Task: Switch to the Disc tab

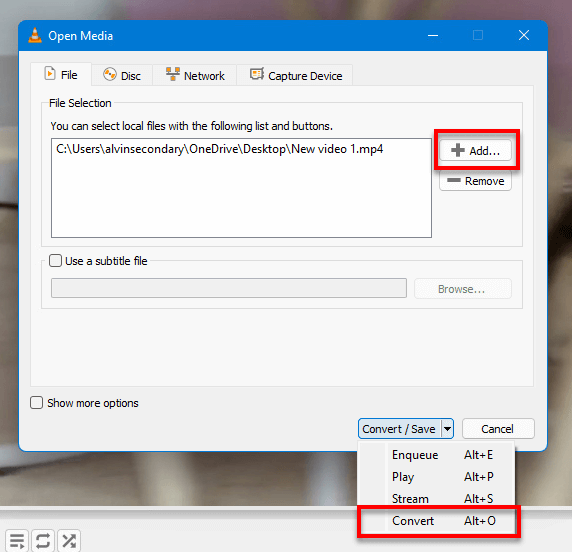Action: coord(122,76)
